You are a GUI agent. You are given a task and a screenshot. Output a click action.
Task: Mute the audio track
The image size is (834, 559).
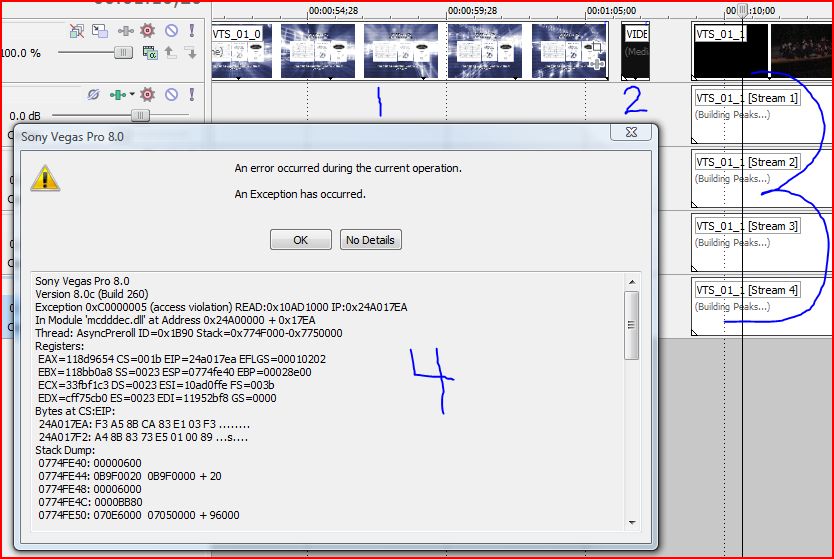click(x=170, y=95)
